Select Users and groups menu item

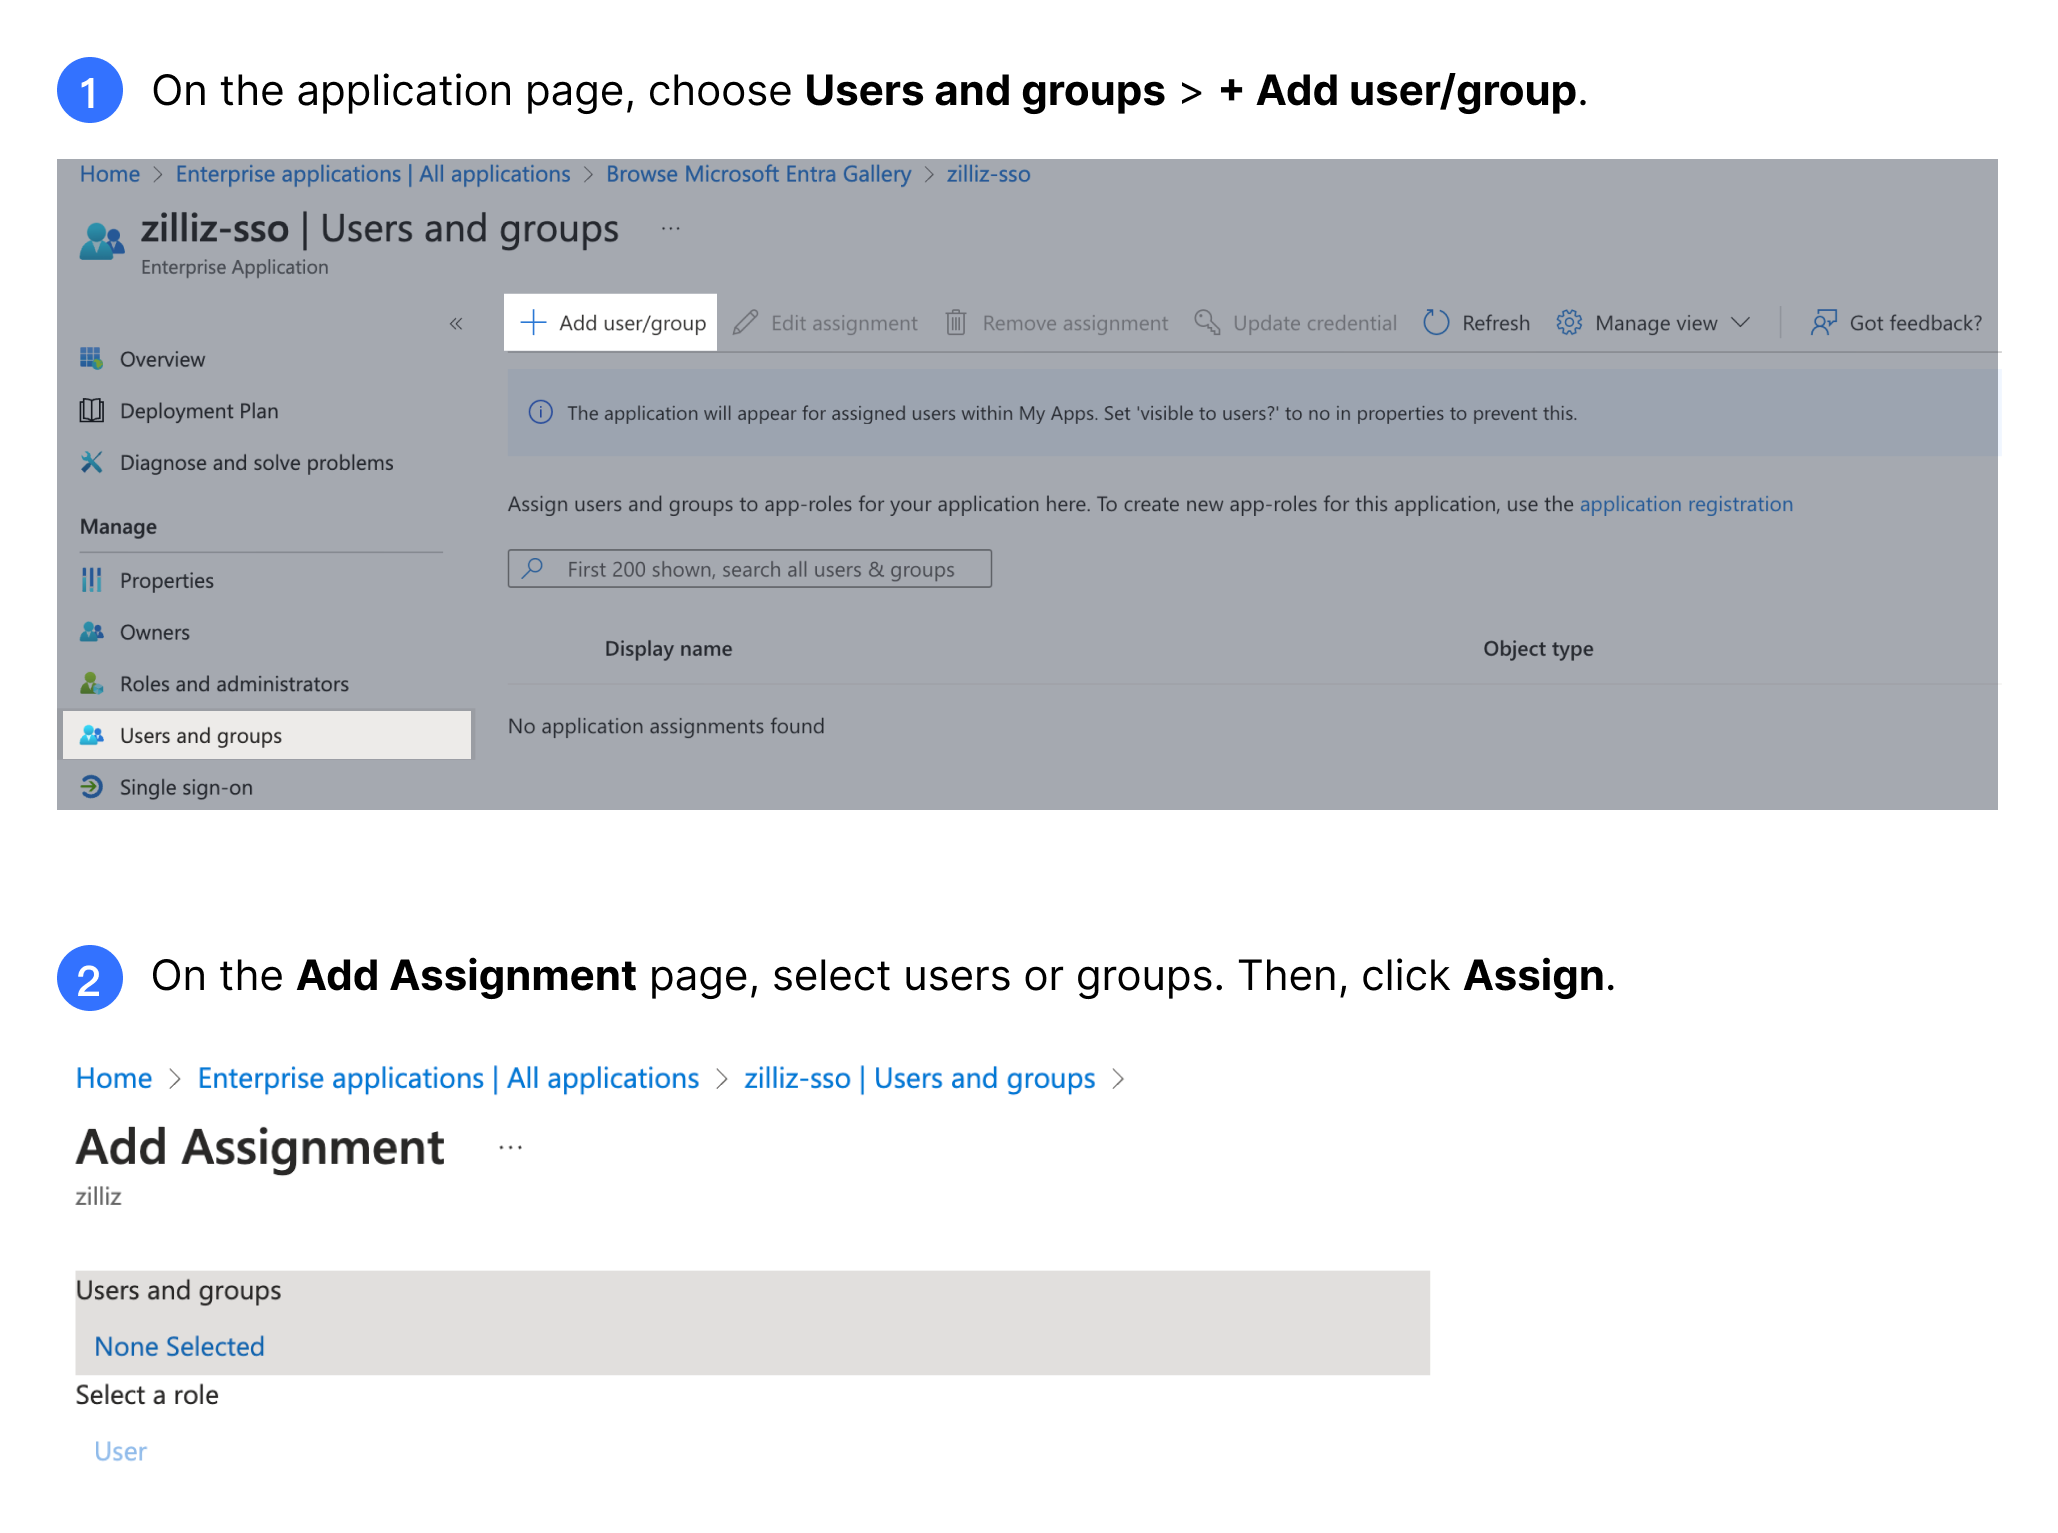[198, 736]
